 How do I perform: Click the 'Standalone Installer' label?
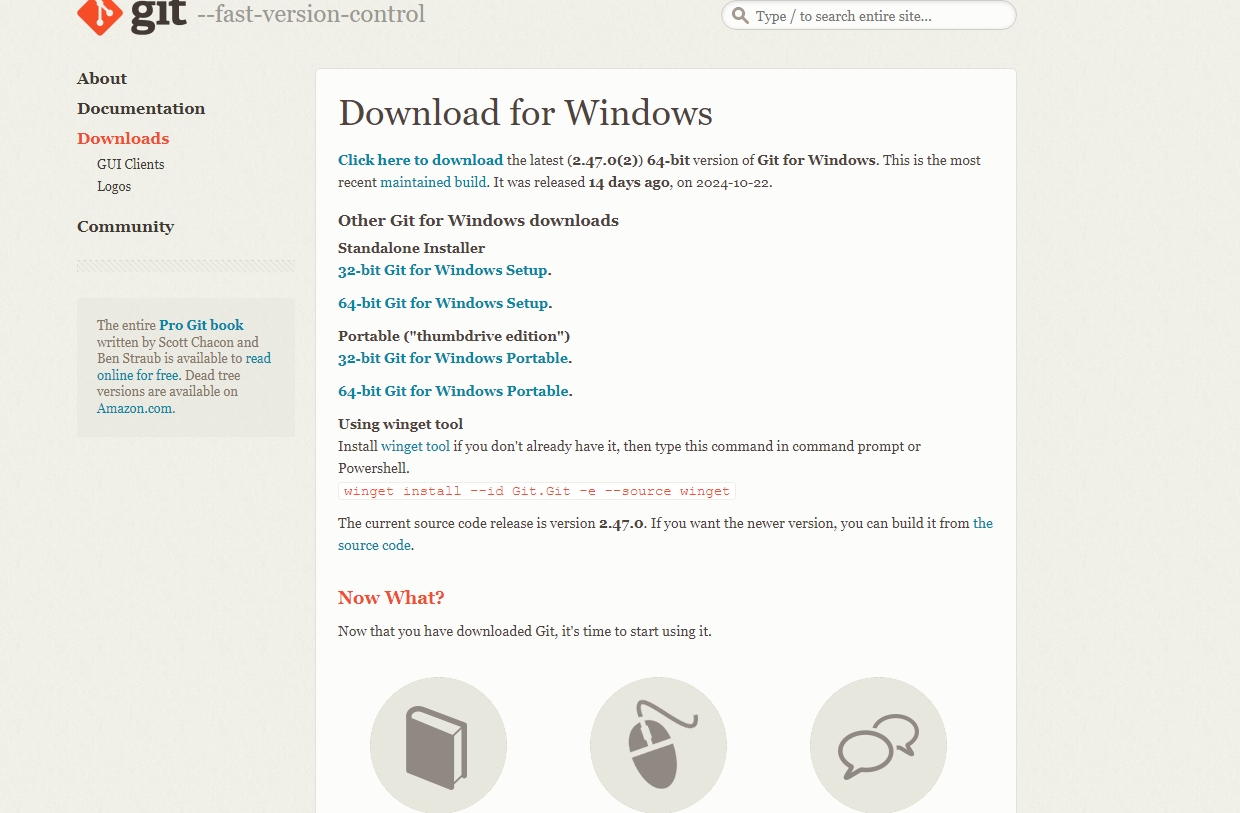411,248
